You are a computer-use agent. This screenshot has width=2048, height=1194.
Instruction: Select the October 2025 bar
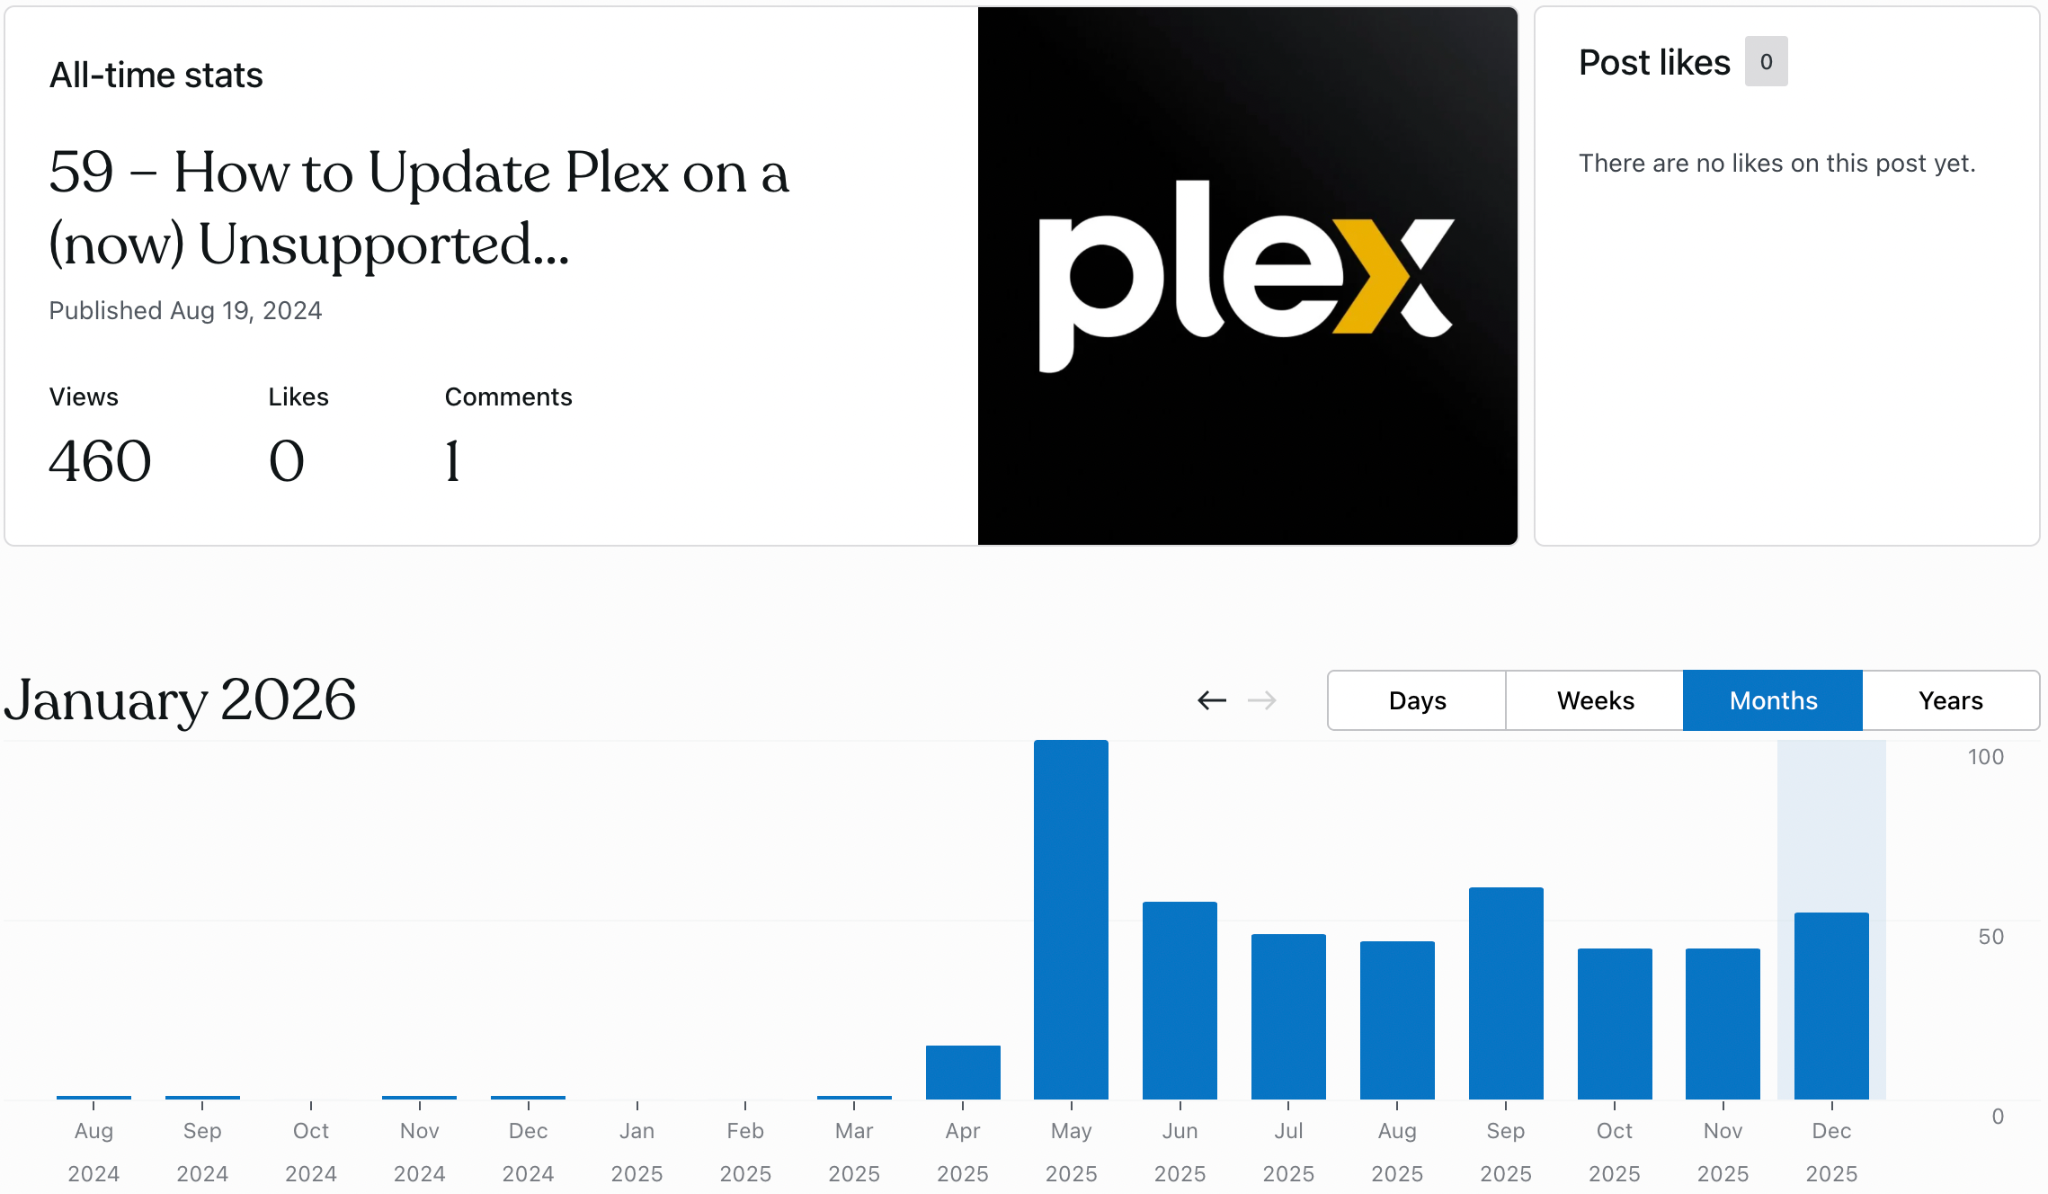(x=1614, y=1023)
